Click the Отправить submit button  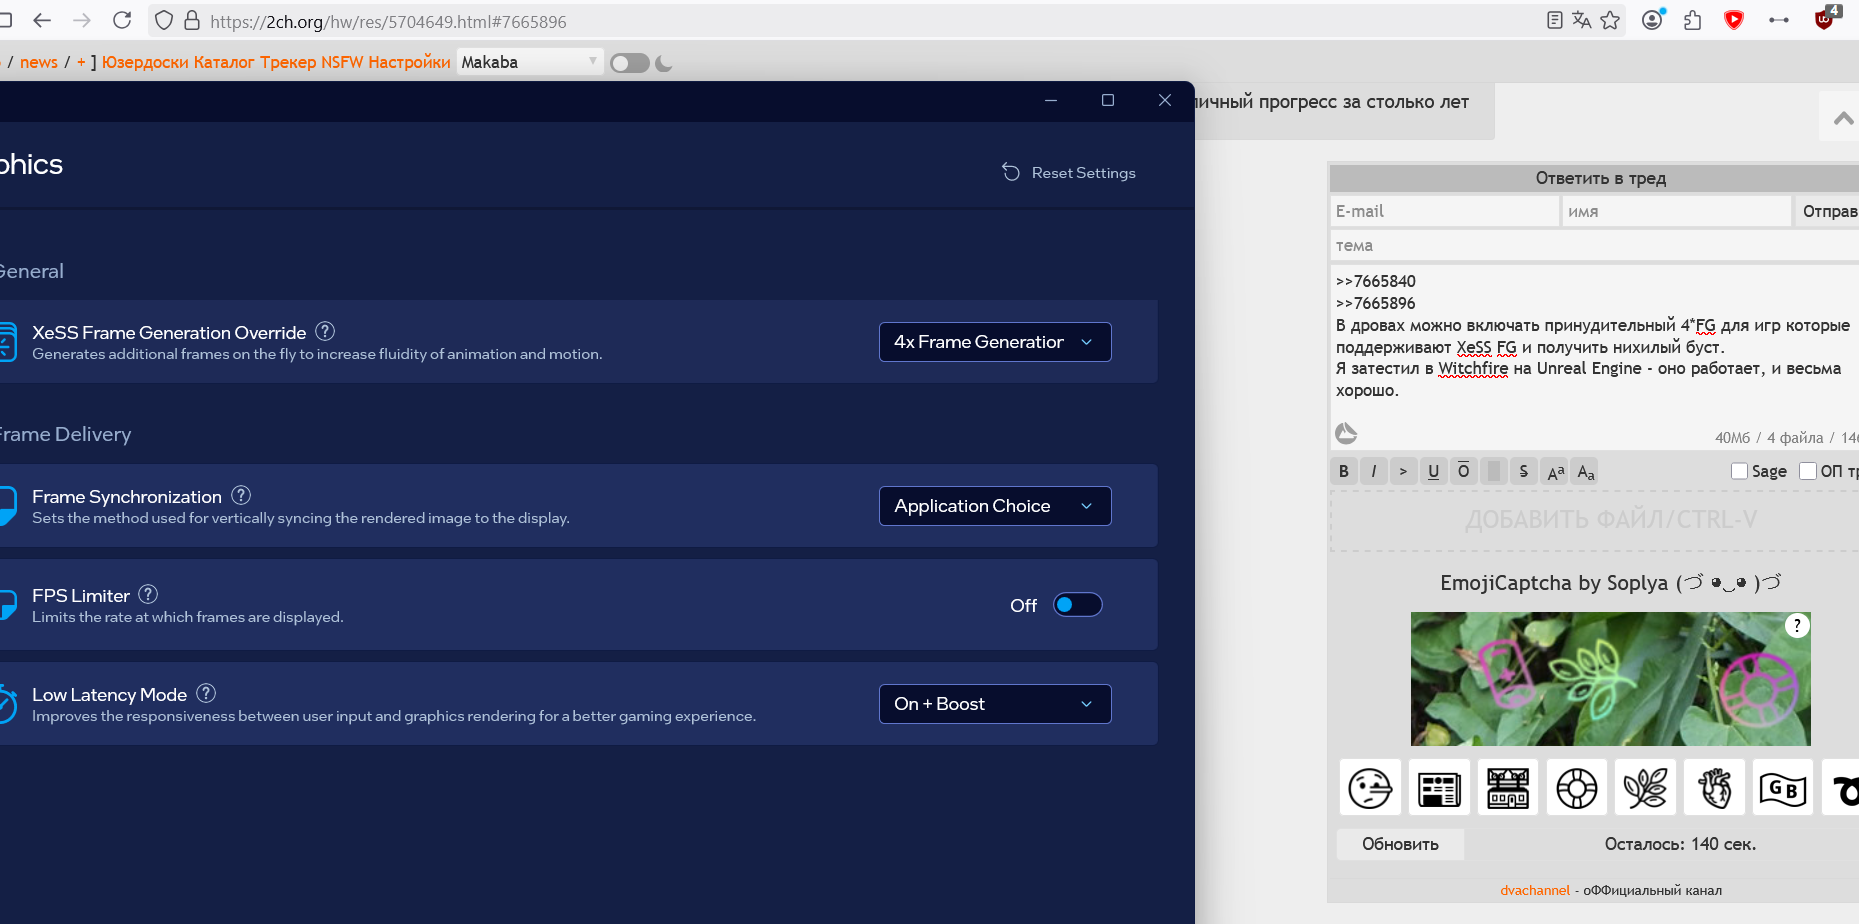(1826, 211)
